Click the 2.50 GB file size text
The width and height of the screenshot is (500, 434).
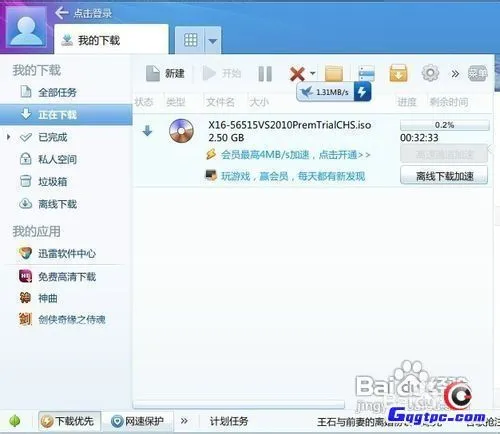tap(226, 138)
